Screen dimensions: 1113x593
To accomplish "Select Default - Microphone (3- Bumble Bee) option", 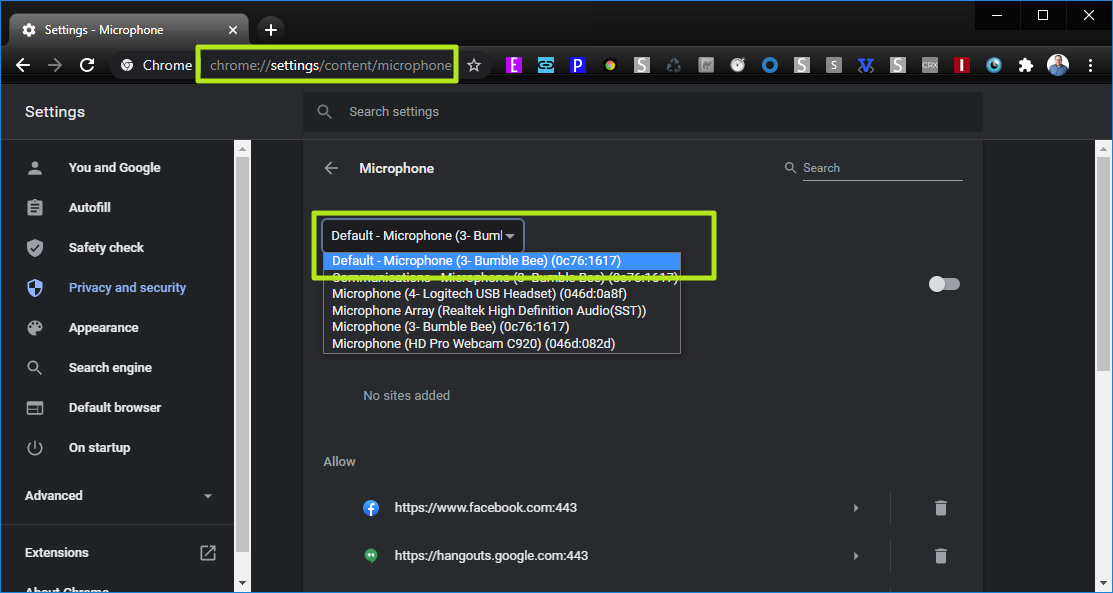I will tap(502, 261).
